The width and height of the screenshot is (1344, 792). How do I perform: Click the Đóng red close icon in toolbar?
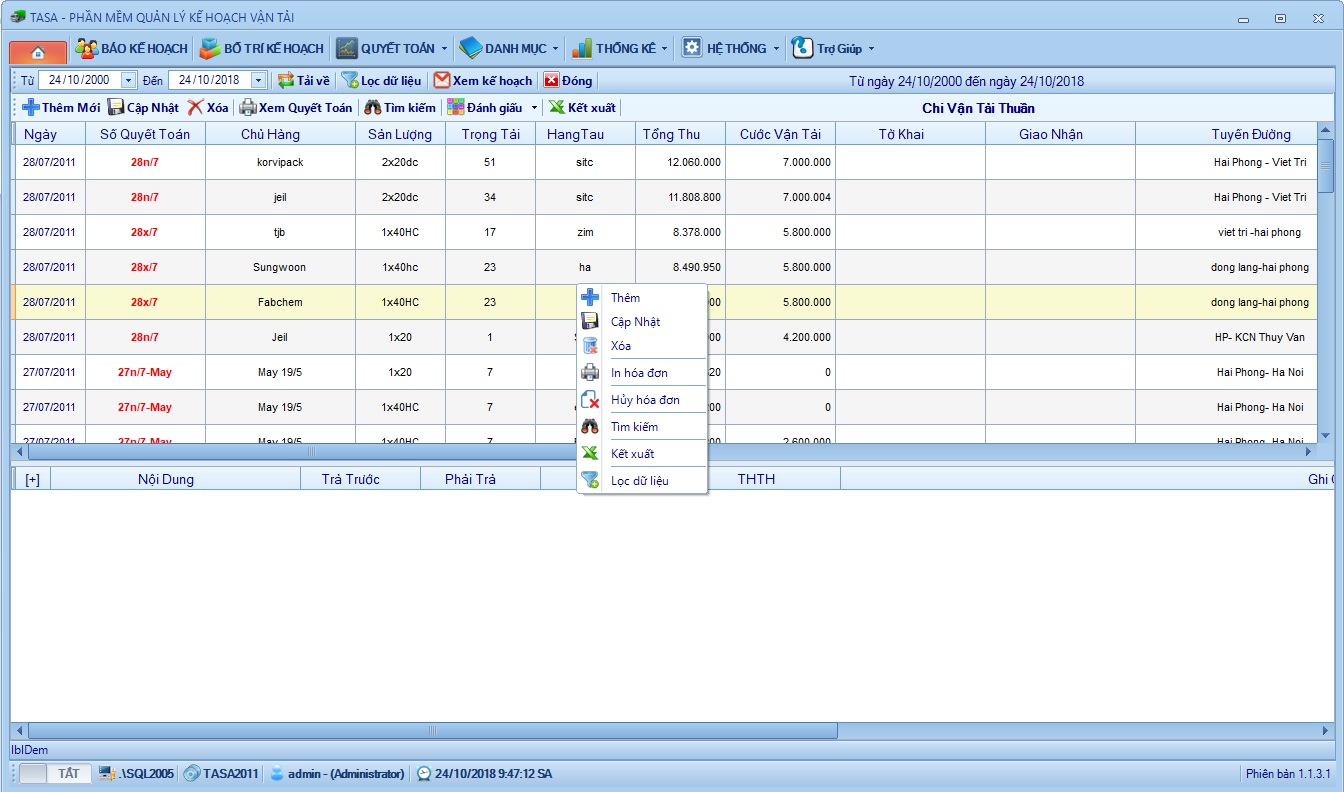coord(551,81)
